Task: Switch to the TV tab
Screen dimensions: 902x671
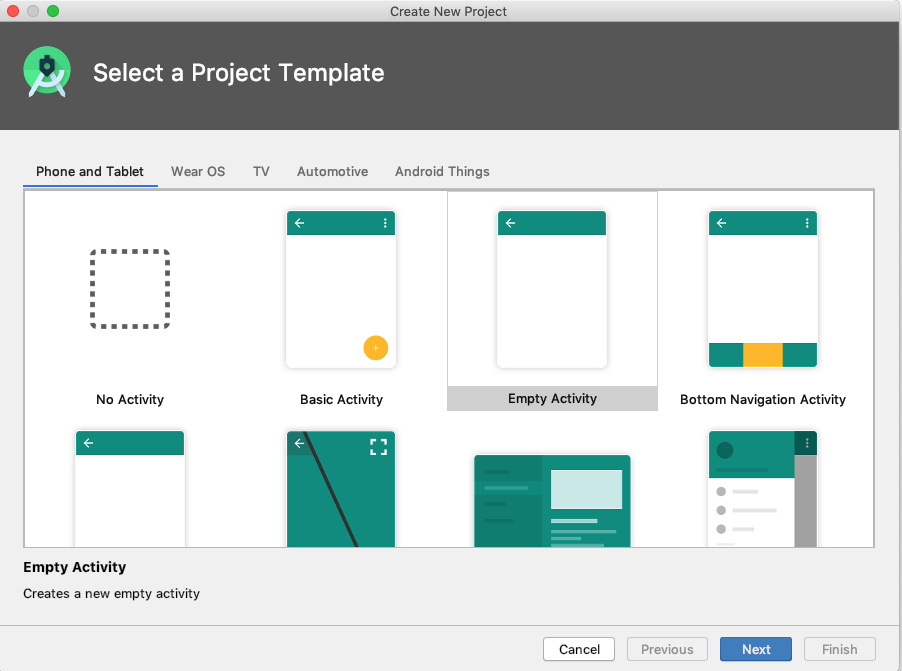Action: [261, 171]
